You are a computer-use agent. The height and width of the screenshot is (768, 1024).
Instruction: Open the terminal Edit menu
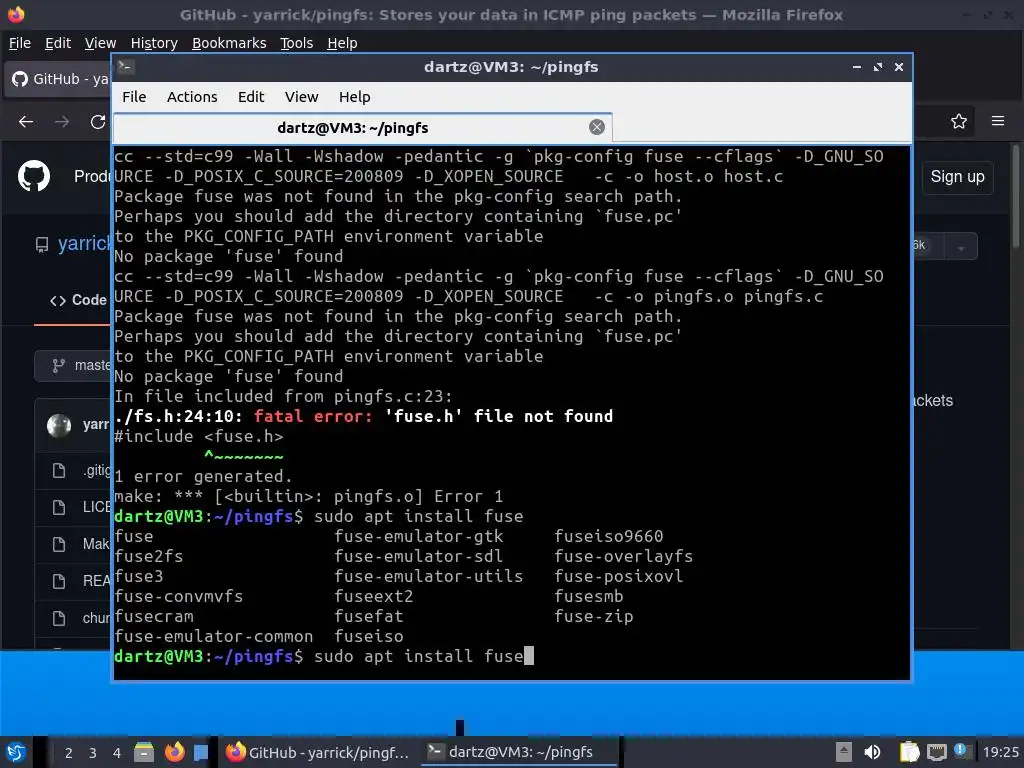point(251,97)
